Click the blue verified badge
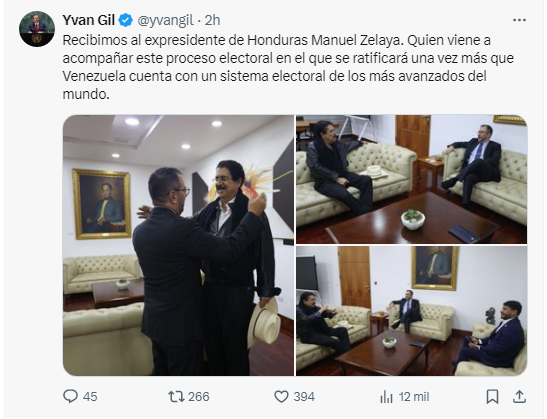The width and height of the screenshot is (547, 419). 126,20
